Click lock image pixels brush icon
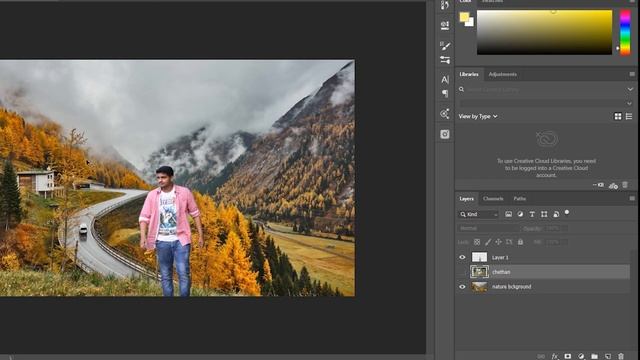The width and height of the screenshot is (640, 360). tap(488, 242)
